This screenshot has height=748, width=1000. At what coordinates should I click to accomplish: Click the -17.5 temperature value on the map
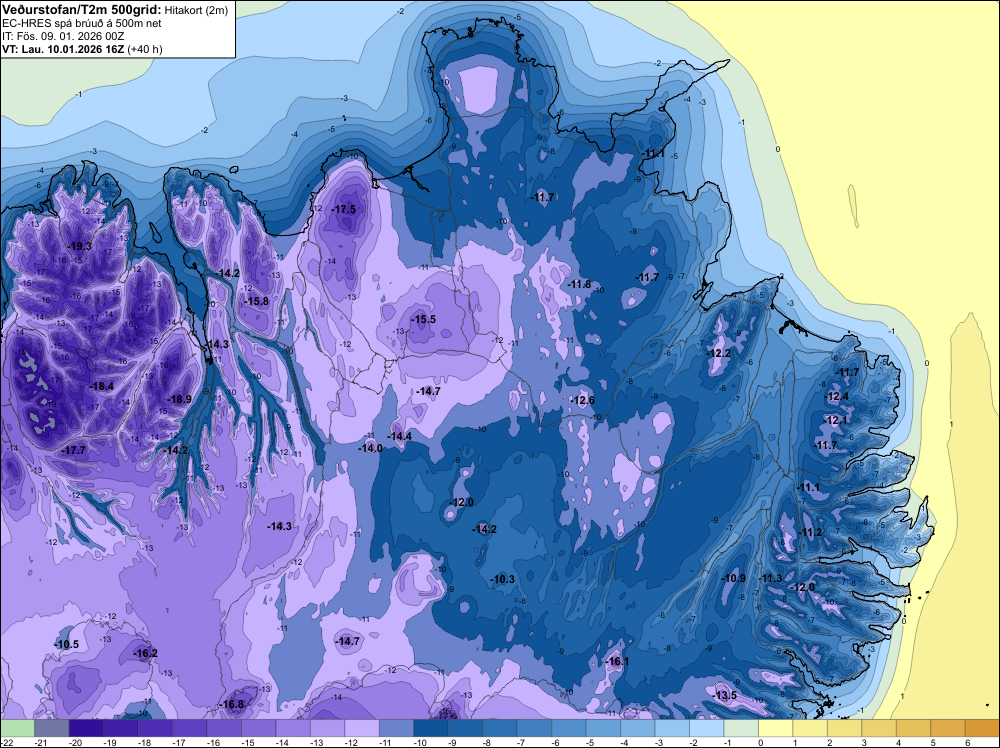(x=344, y=209)
